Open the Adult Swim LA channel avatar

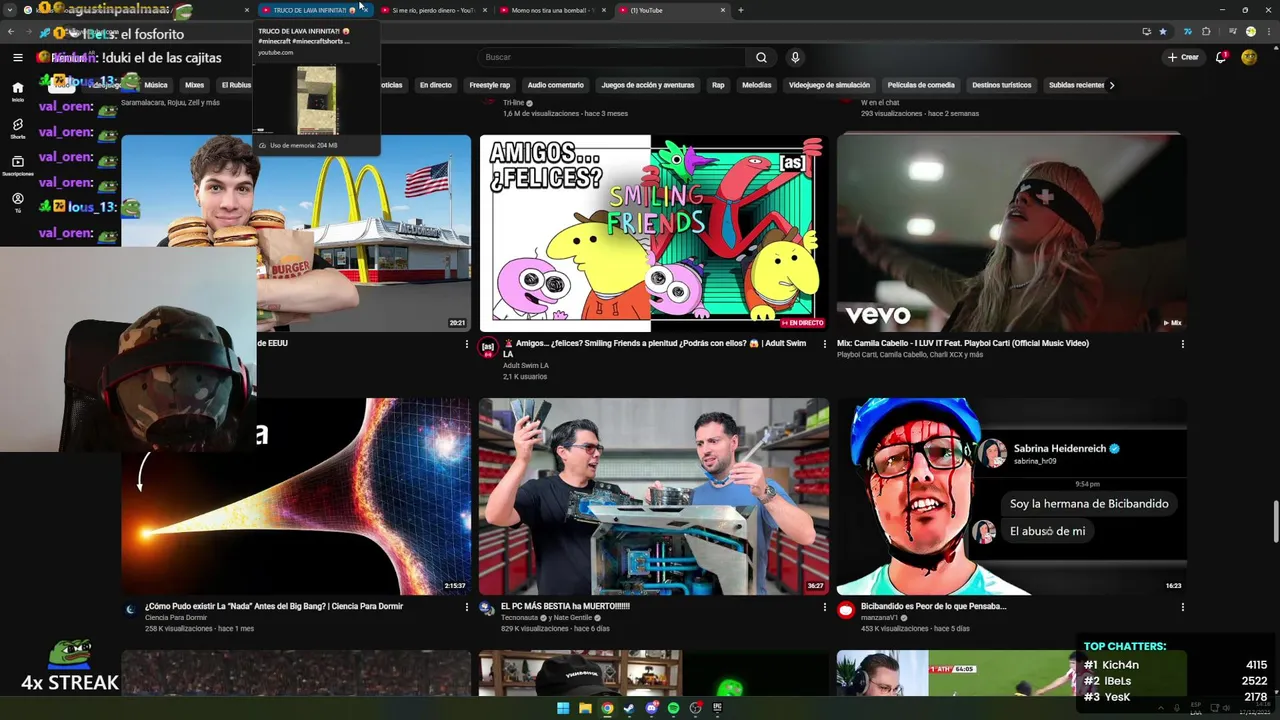[488, 348]
